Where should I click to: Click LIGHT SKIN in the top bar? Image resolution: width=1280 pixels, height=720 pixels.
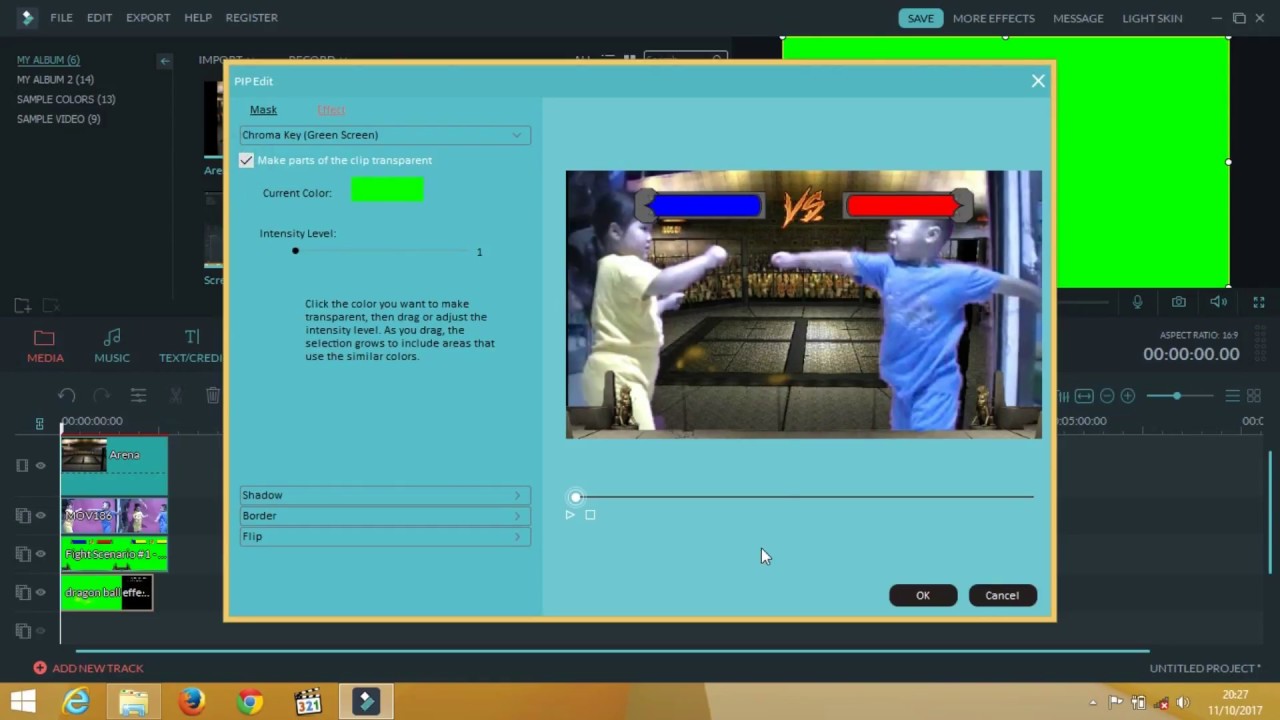1152,18
